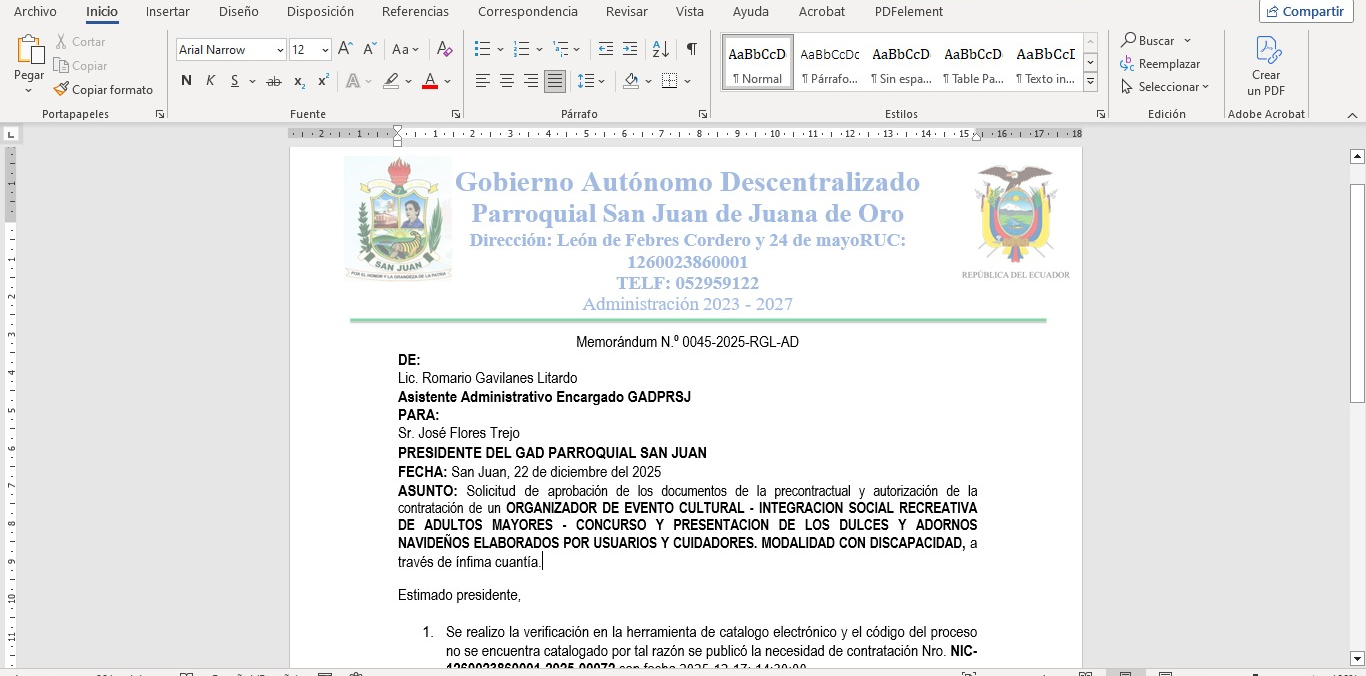This screenshot has width=1366, height=676.
Task: Toggle bold formatting (N)
Action: coord(186,81)
